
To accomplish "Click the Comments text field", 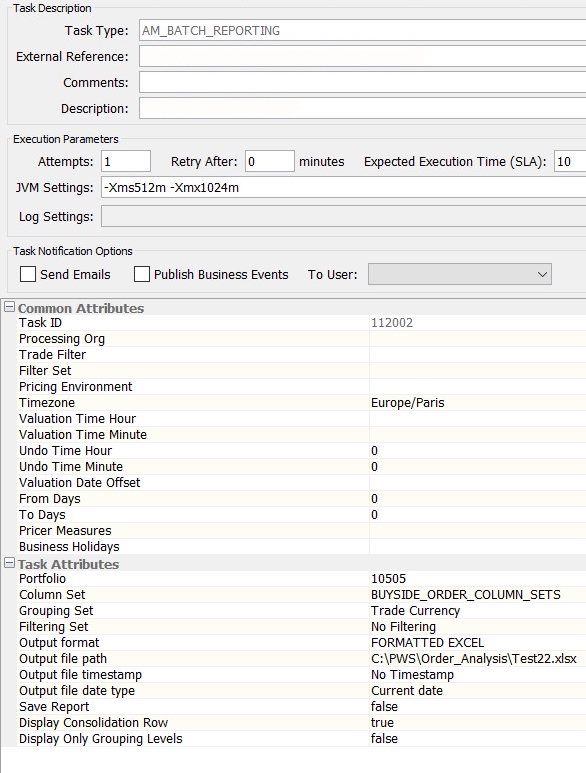I will click(x=362, y=82).
